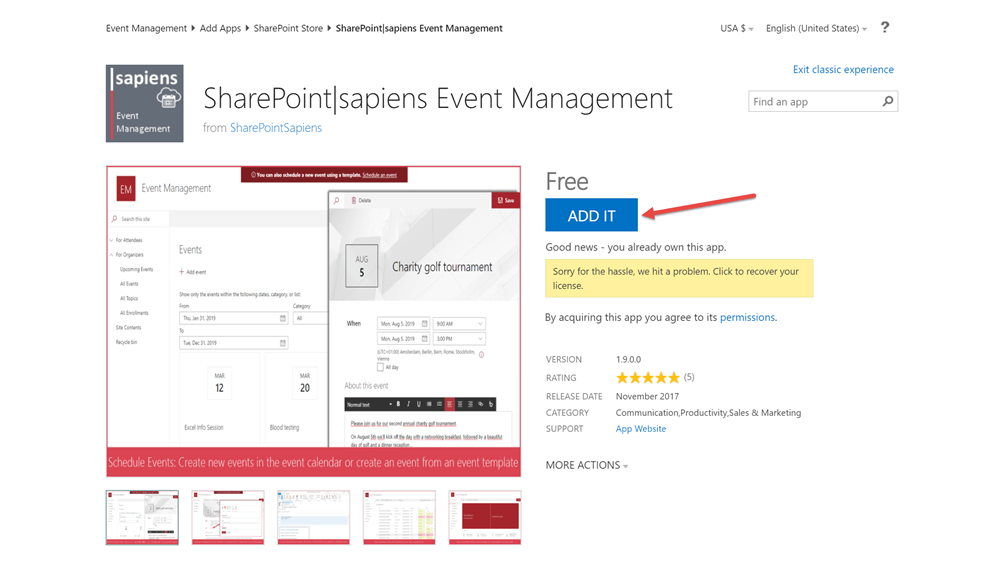The width and height of the screenshot is (1004, 575).
Task: Click the help question mark icon
Action: (x=884, y=28)
